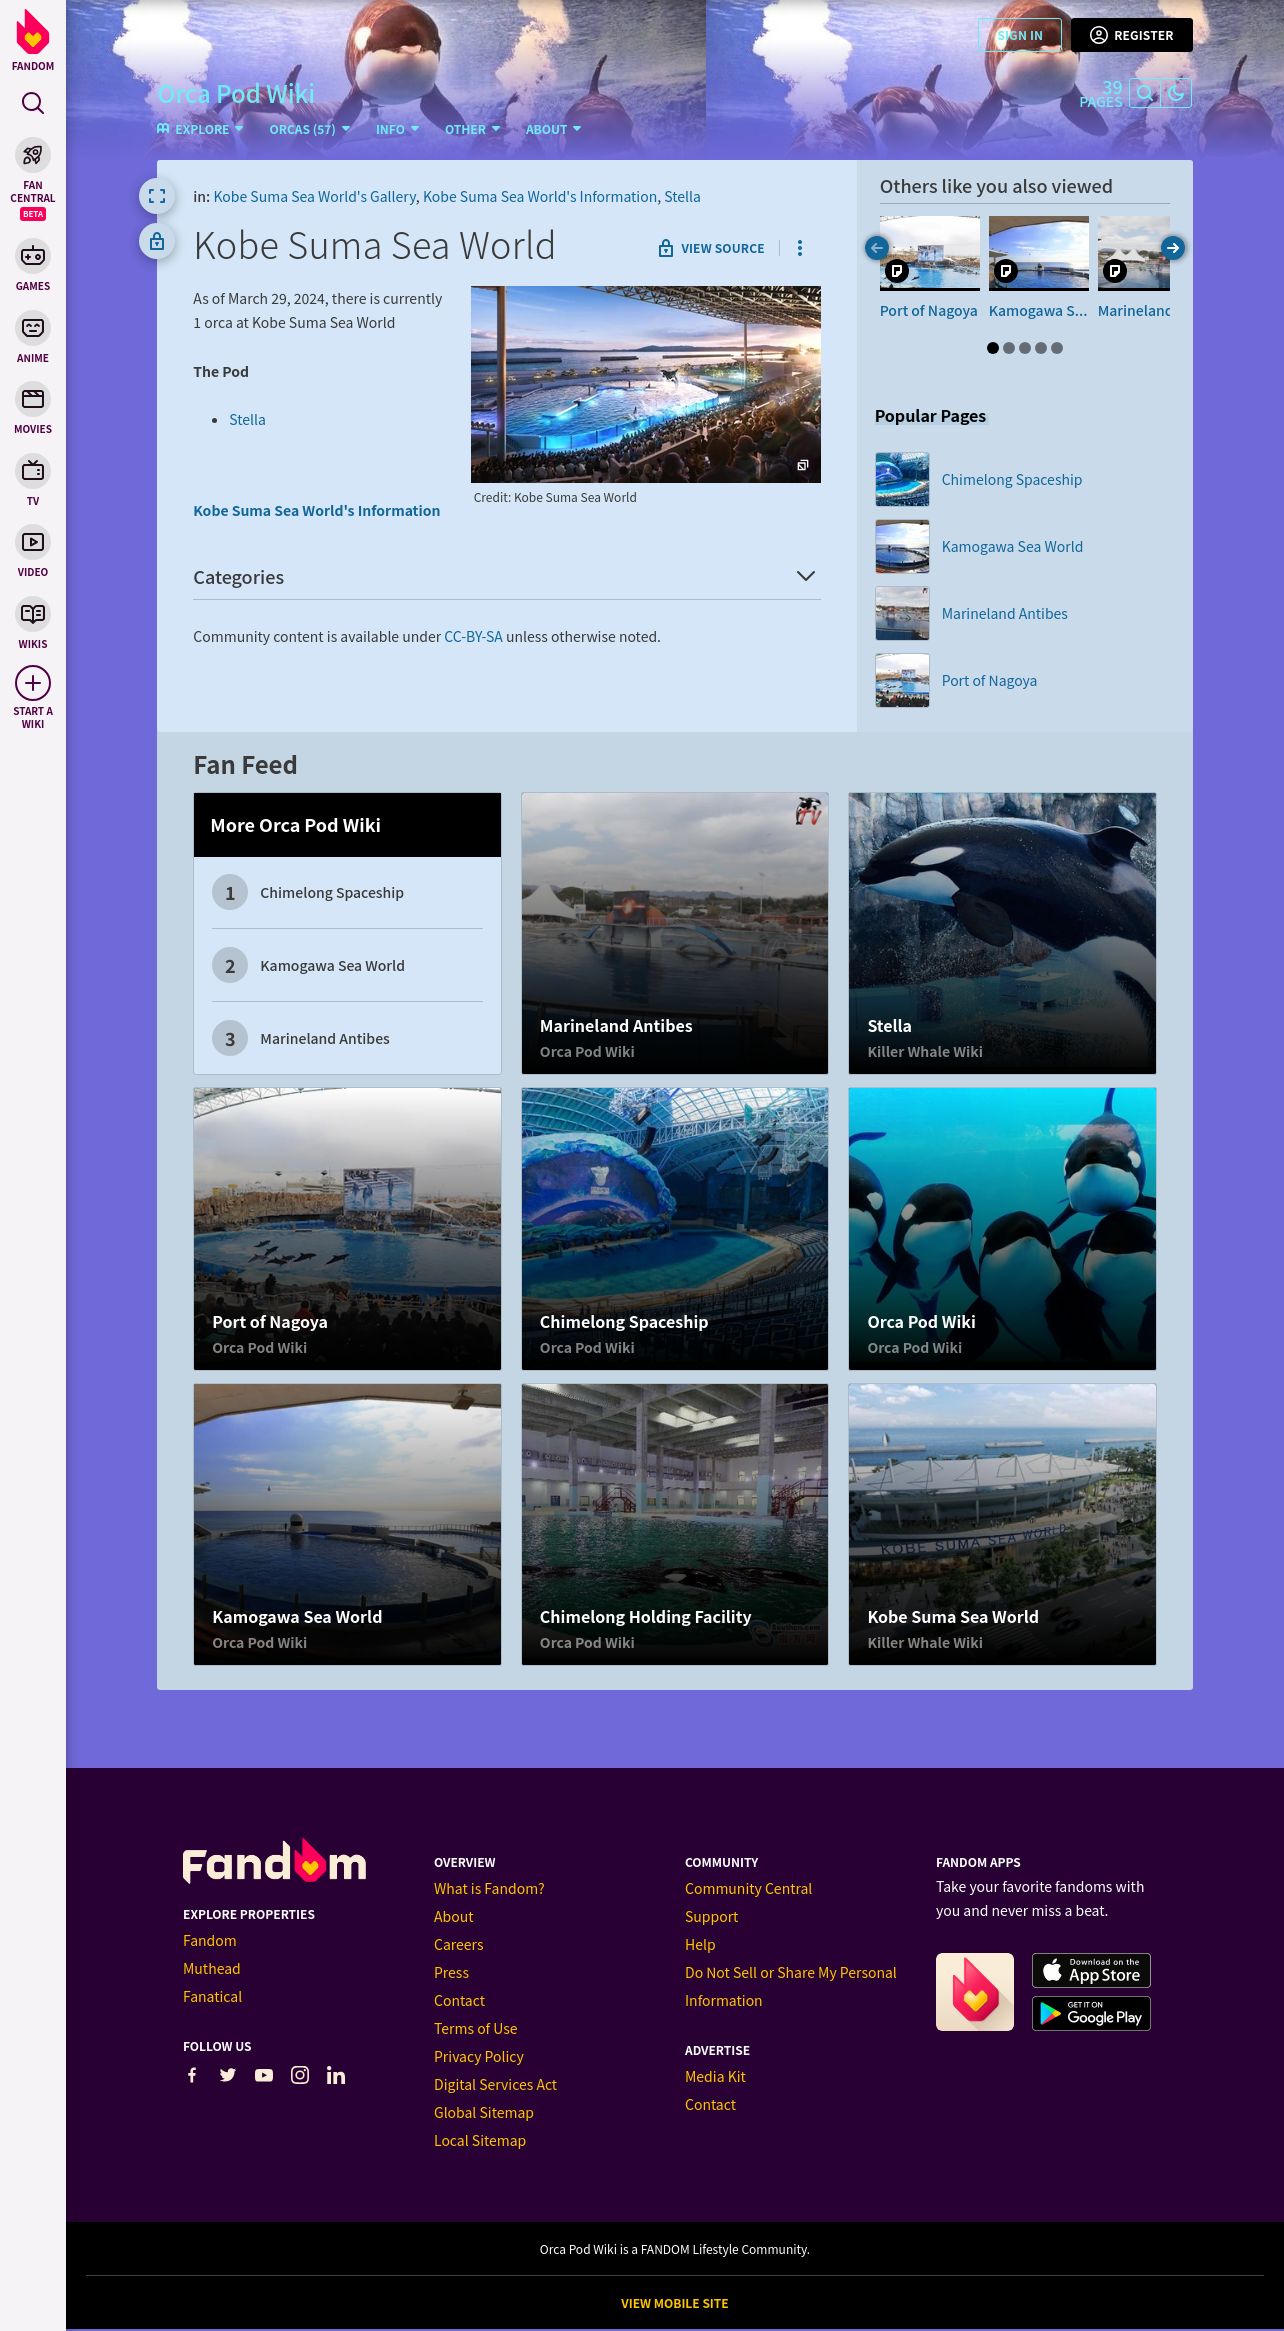Open the Info dropdown menu
The image size is (1284, 2331).
pos(397,129)
